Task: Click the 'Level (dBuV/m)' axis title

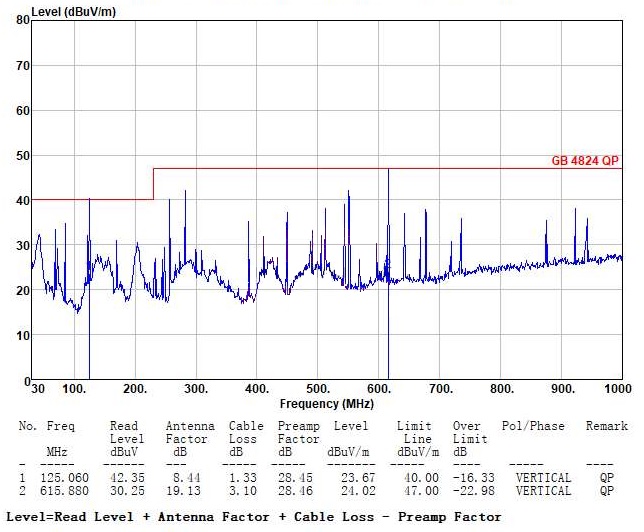Action: click(x=74, y=12)
